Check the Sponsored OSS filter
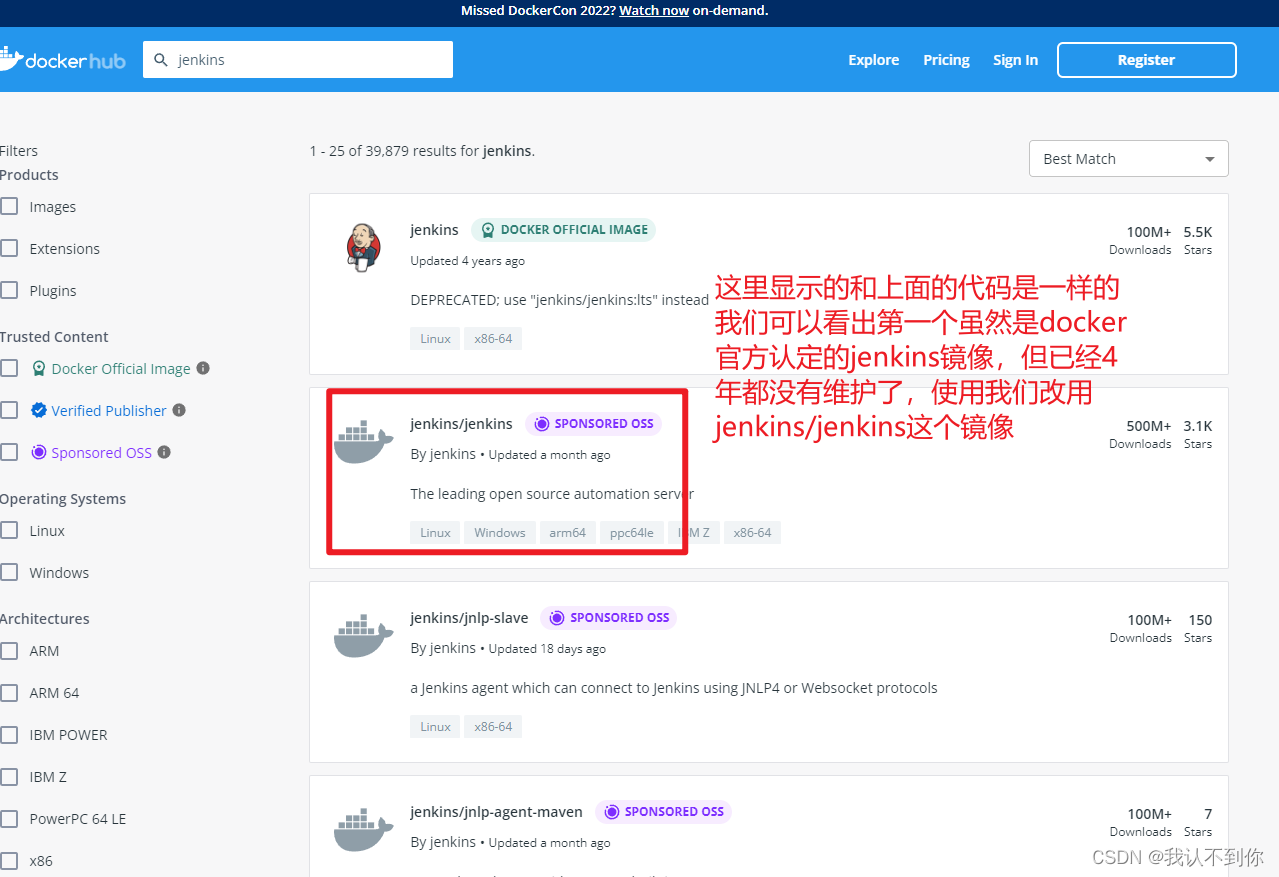Viewport: 1279px width, 877px height. tap(9, 452)
